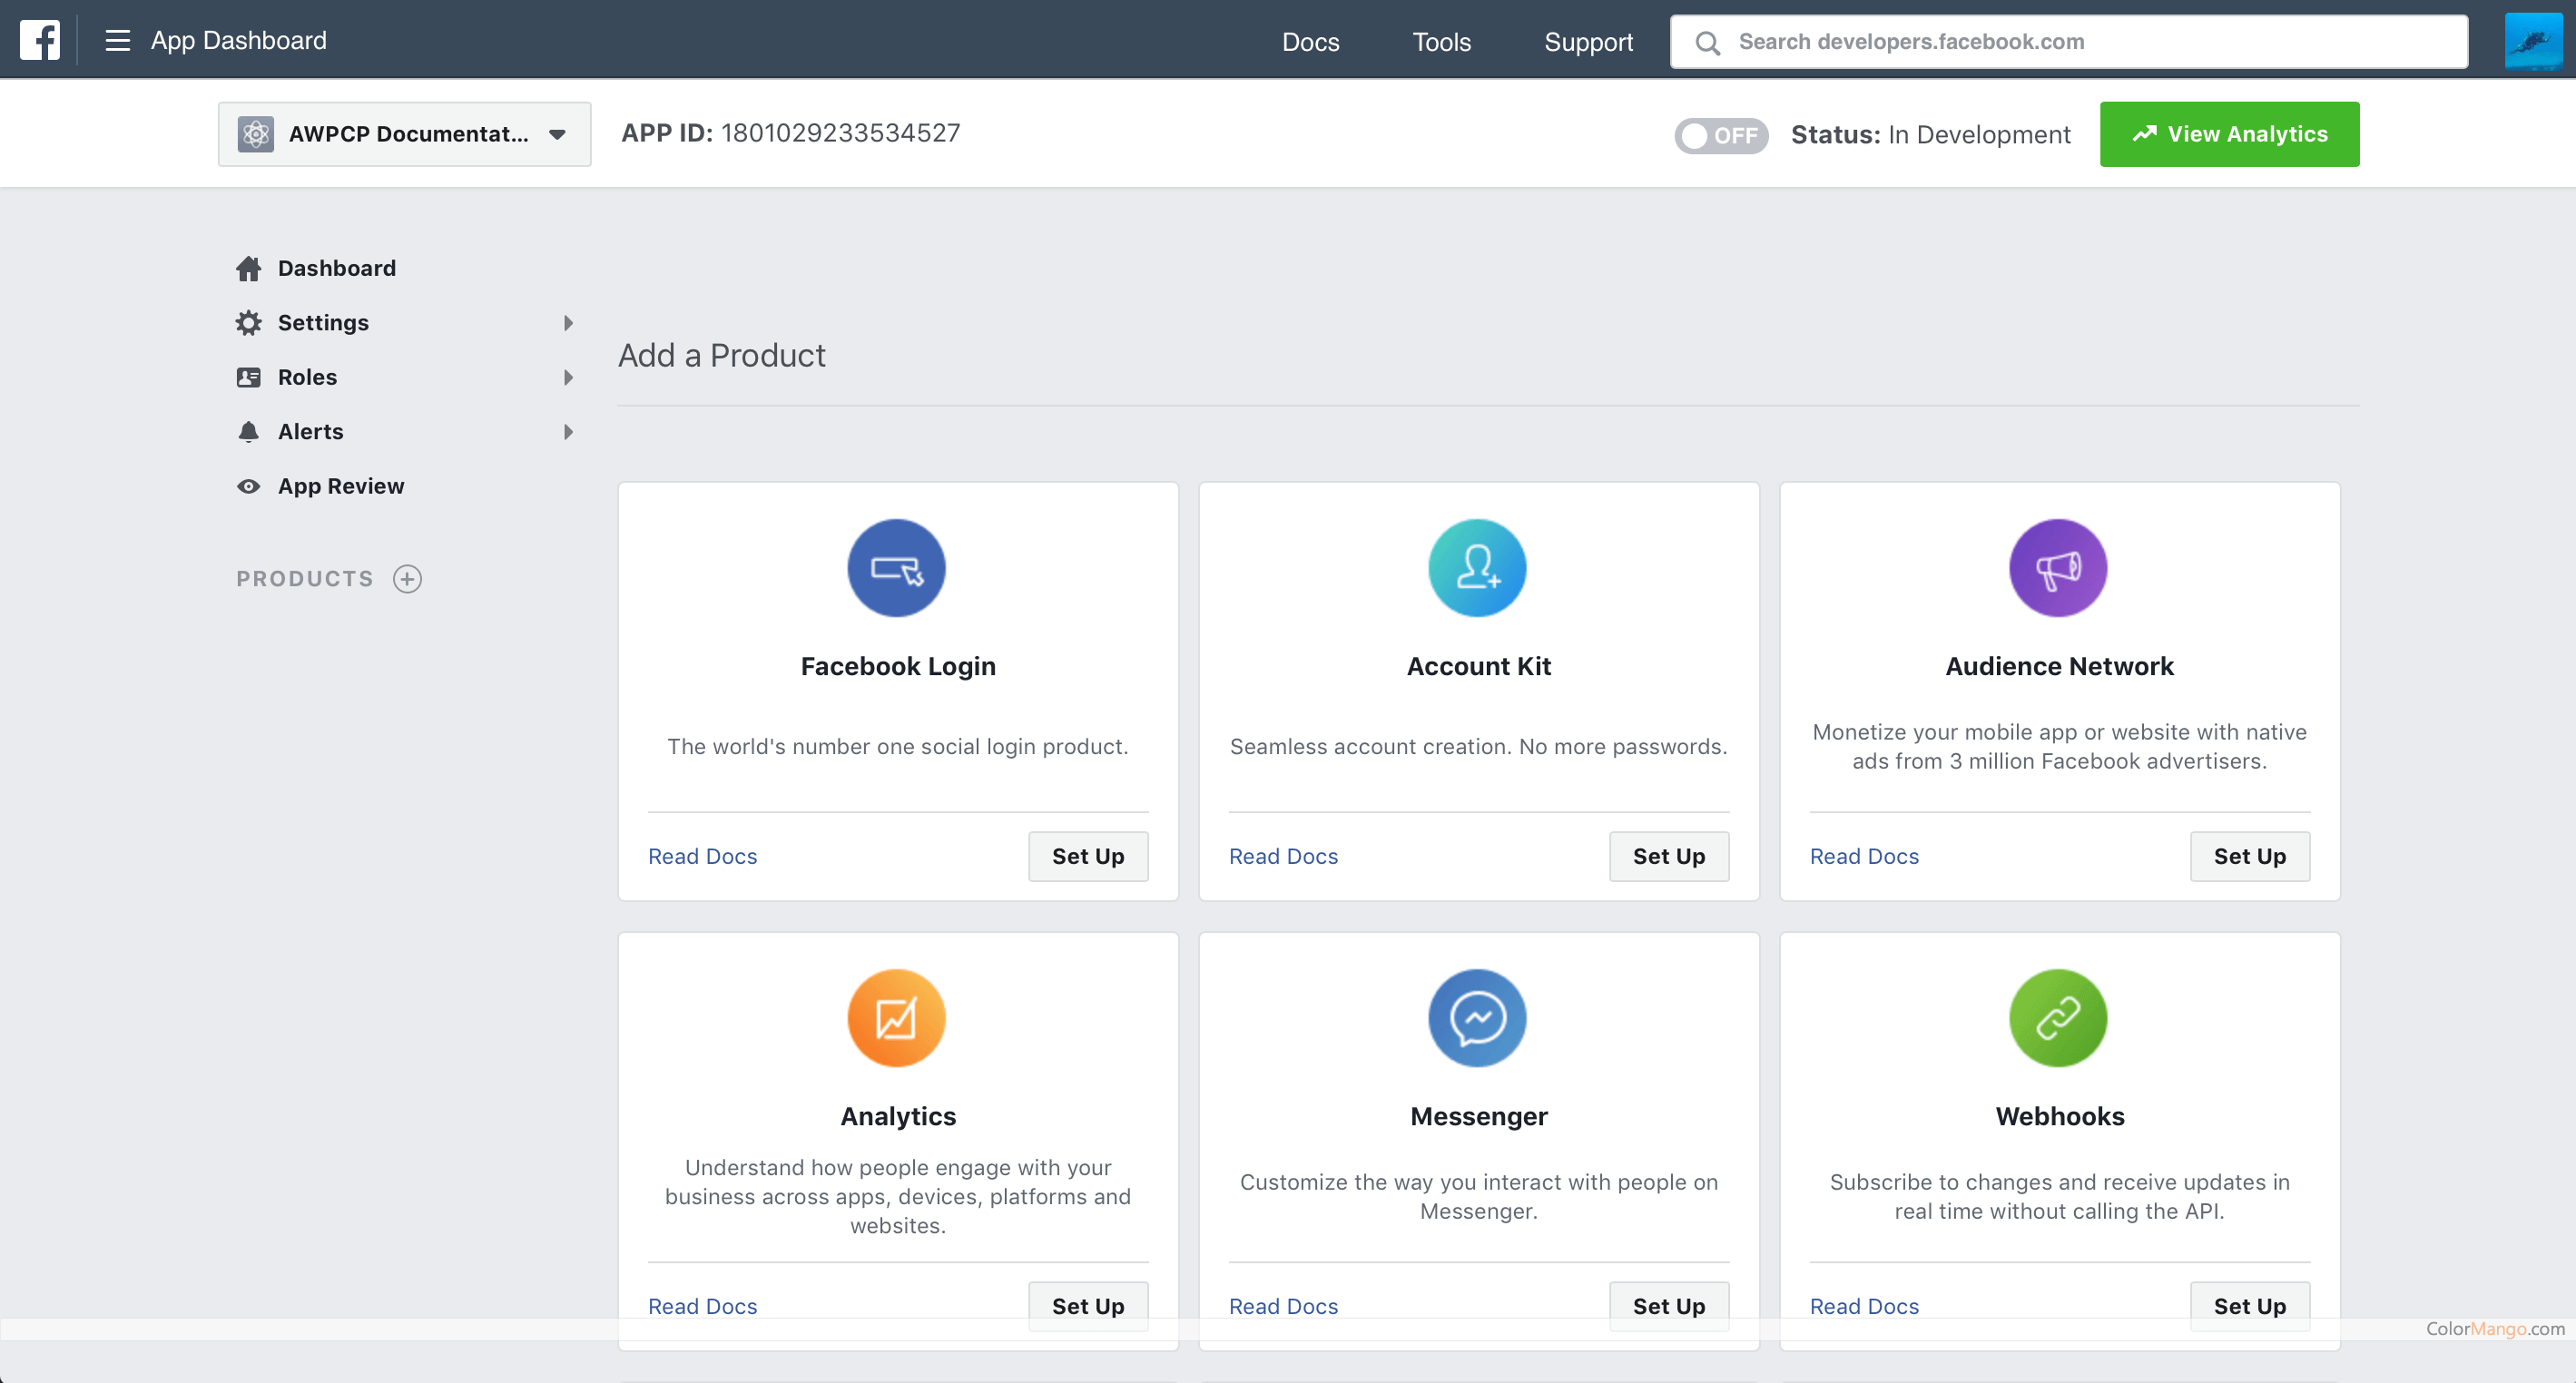Expand the Settings section in the sidebar
The width and height of the screenshot is (2576, 1383).
pos(568,322)
